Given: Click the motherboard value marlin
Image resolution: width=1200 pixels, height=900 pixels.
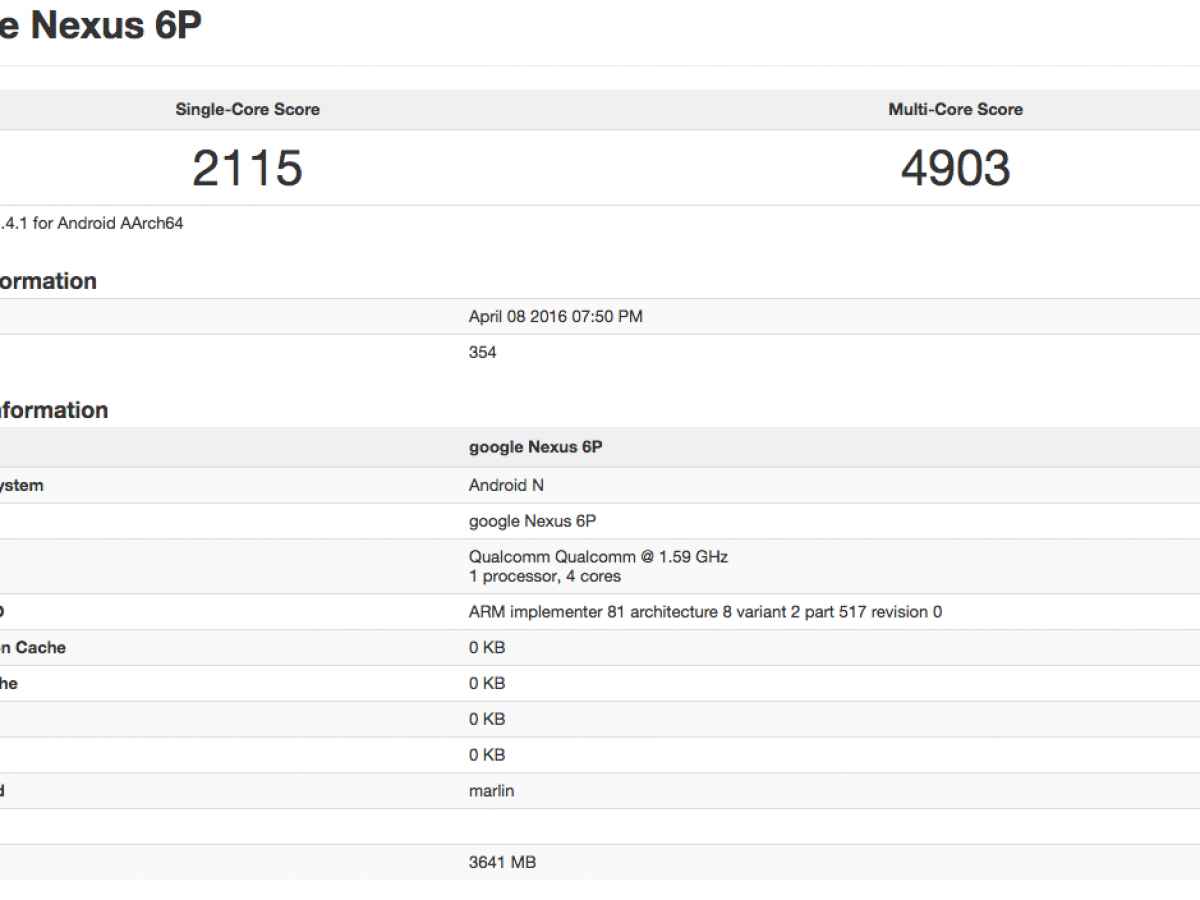Looking at the screenshot, I should pyautogui.click(x=491, y=791).
